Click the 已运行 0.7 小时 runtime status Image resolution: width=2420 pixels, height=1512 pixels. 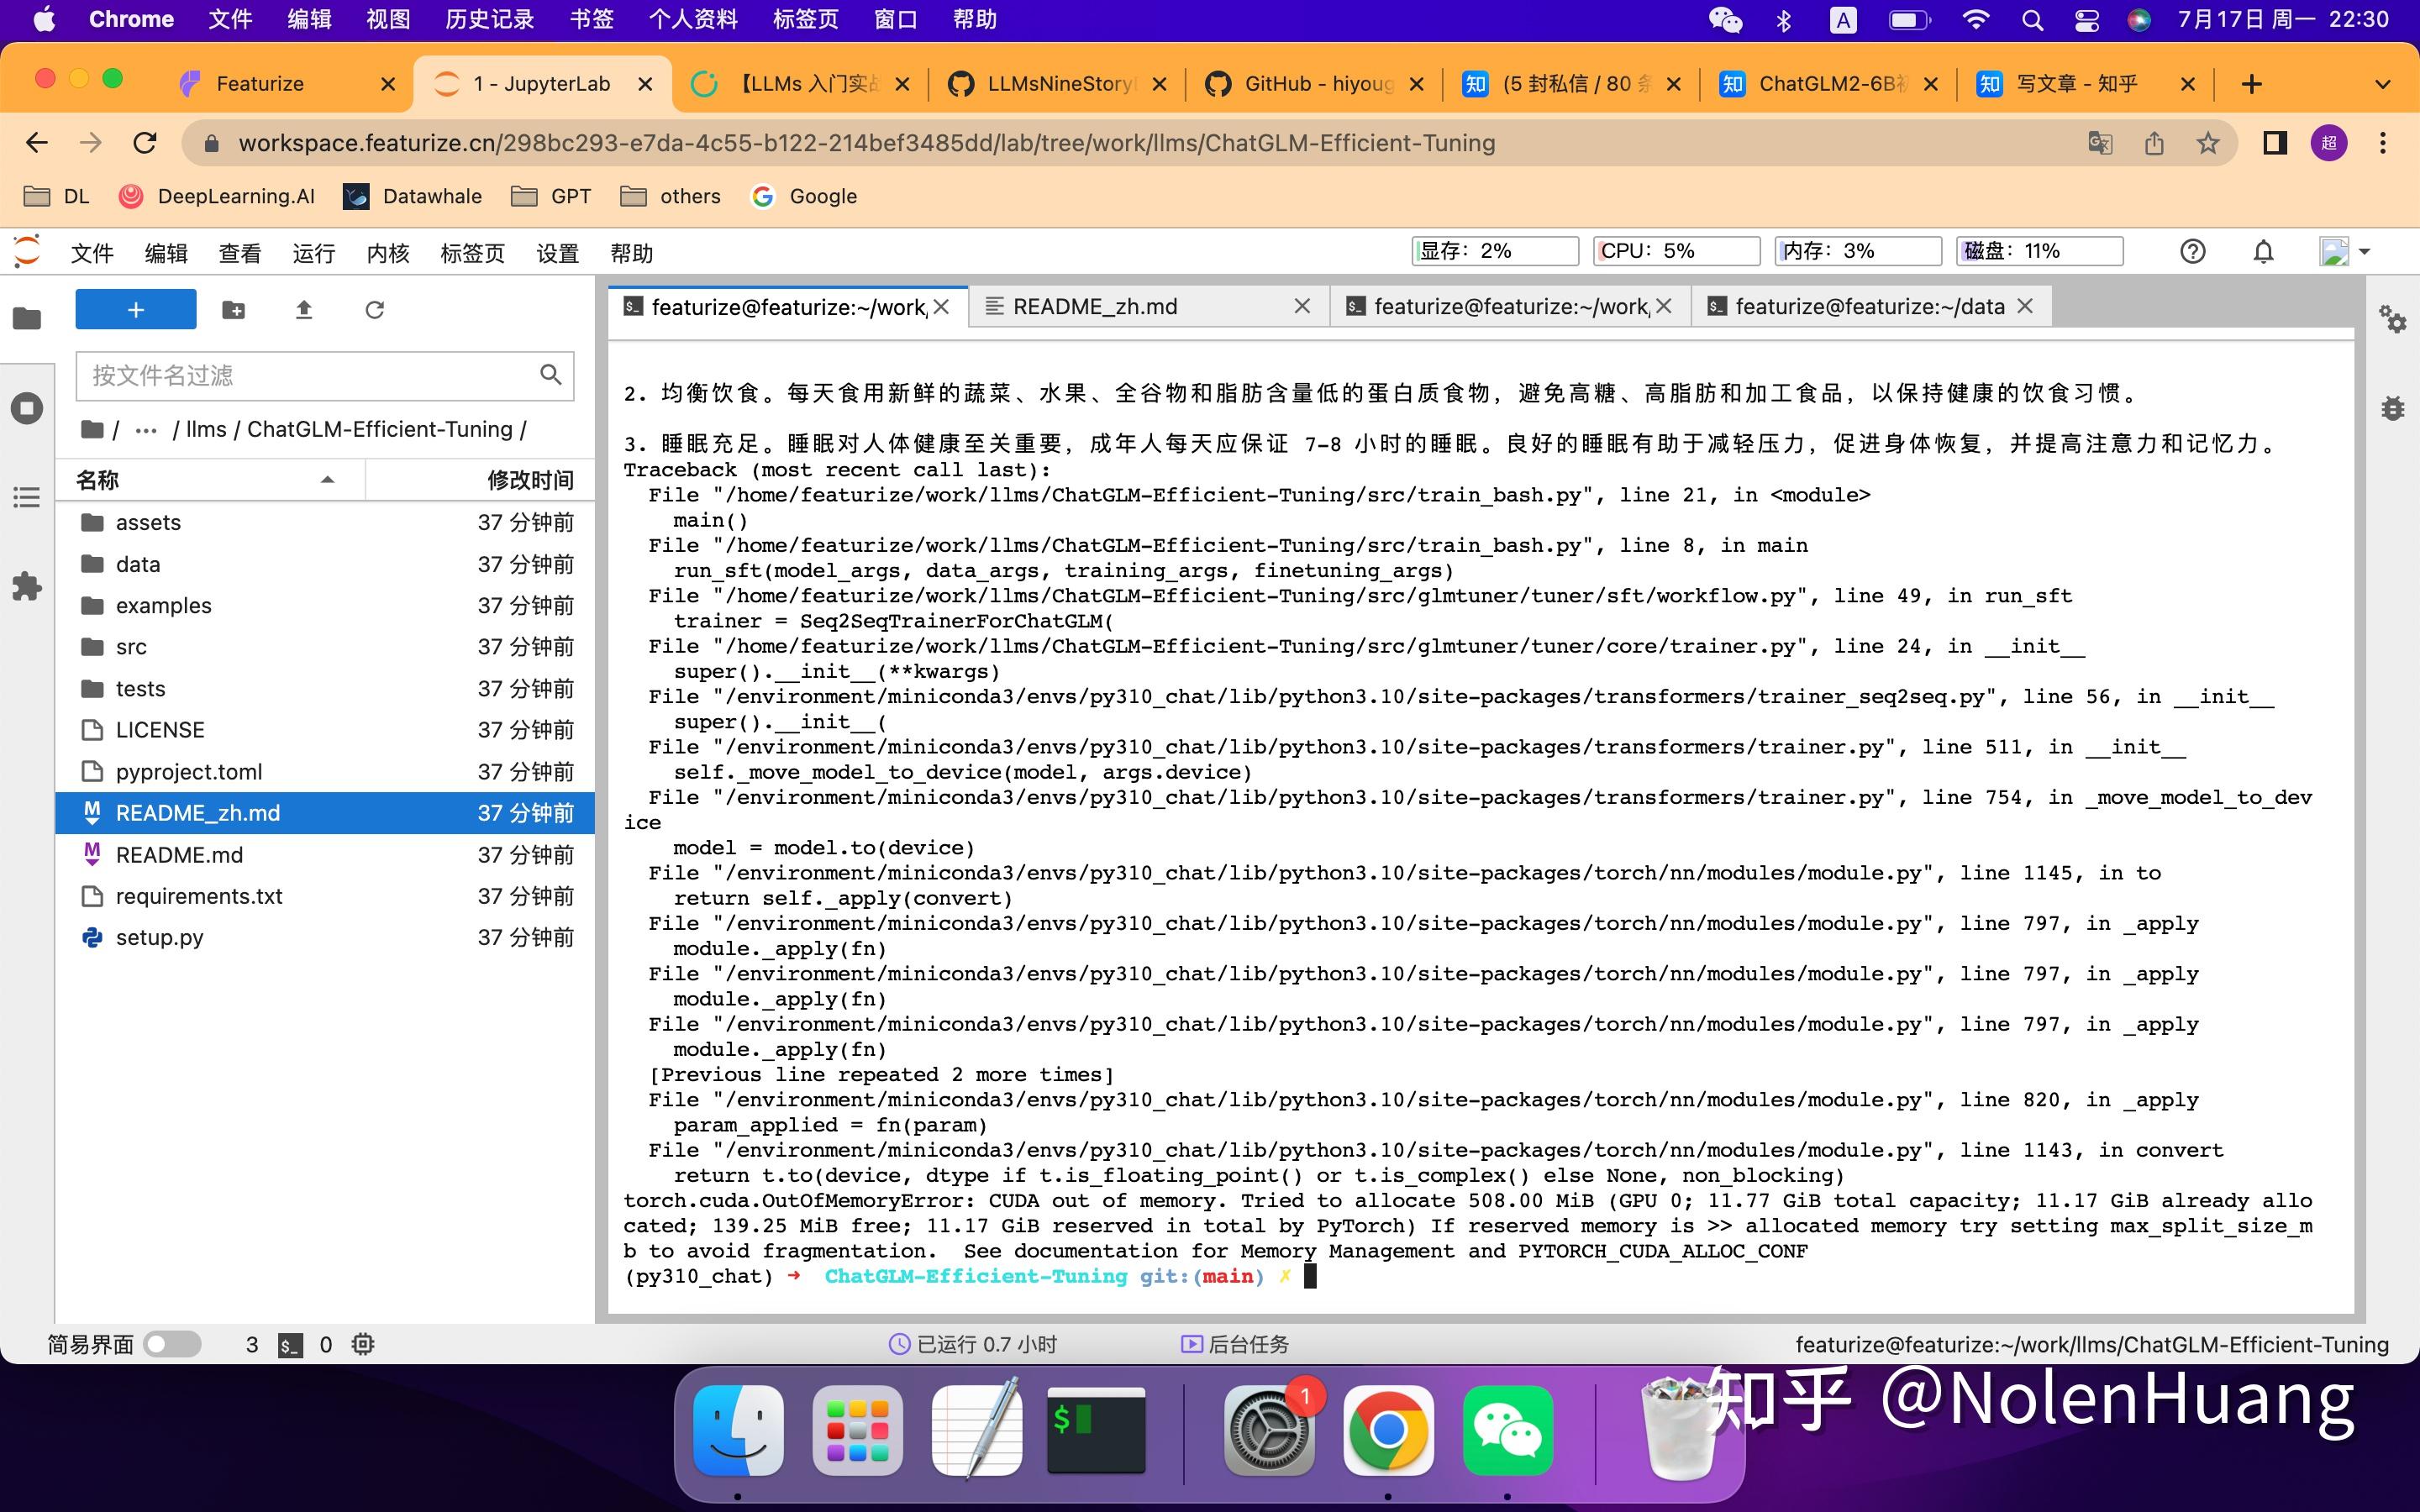pos(973,1344)
